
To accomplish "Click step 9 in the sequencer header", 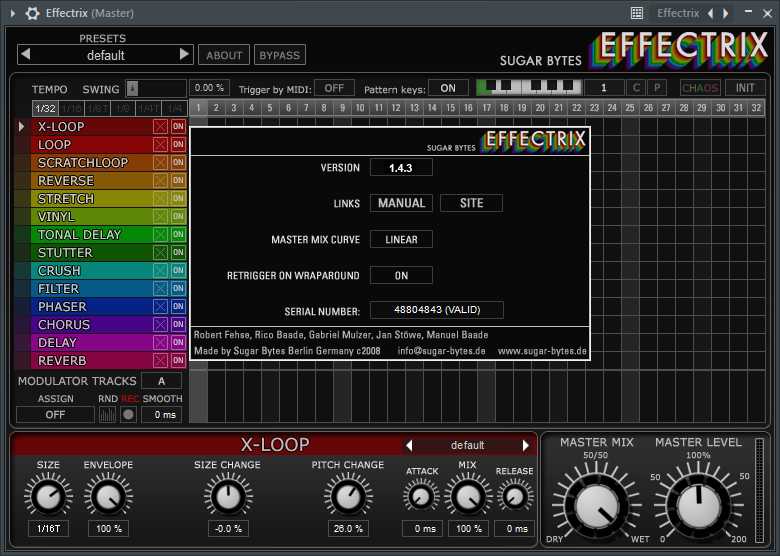I will pyautogui.click(x=342, y=107).
